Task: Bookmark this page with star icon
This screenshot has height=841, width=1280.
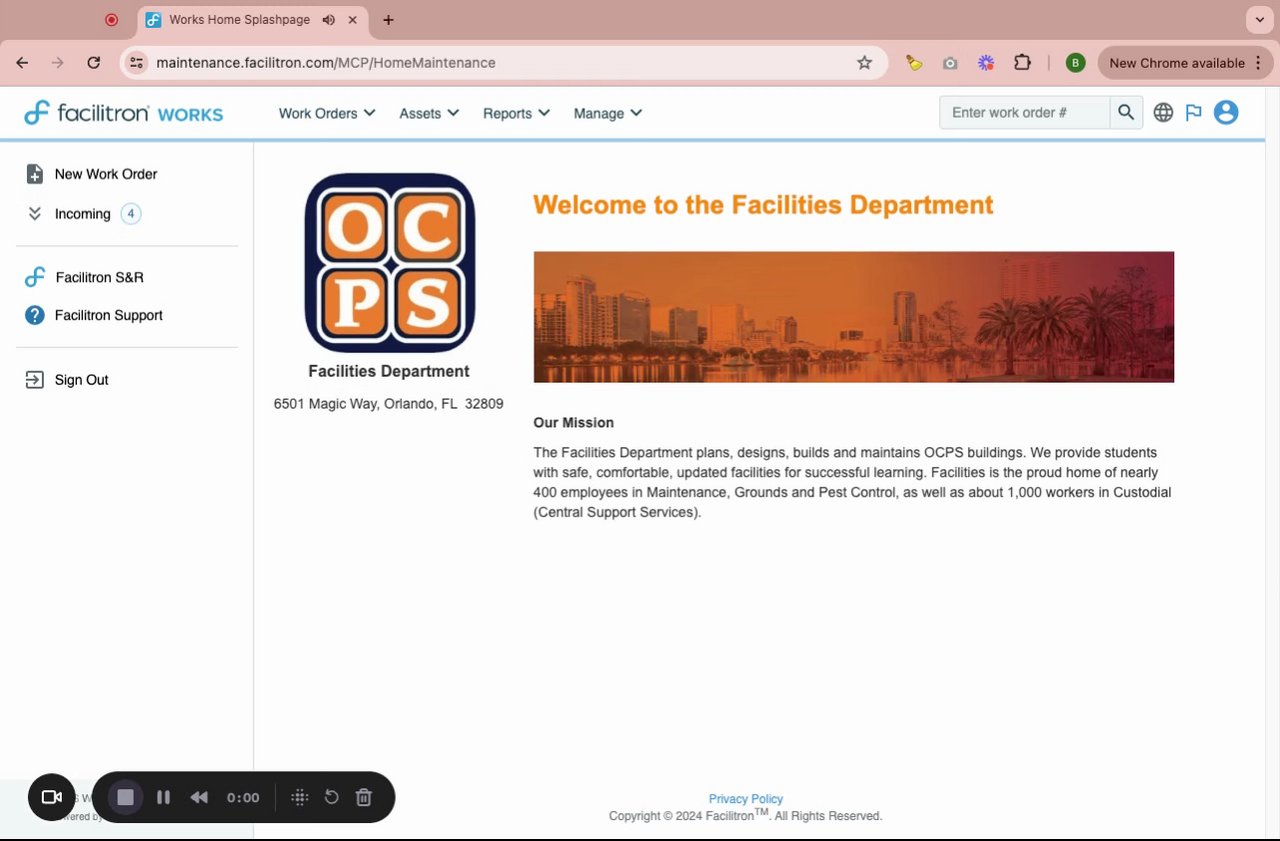Action: (x=865, y=63)
